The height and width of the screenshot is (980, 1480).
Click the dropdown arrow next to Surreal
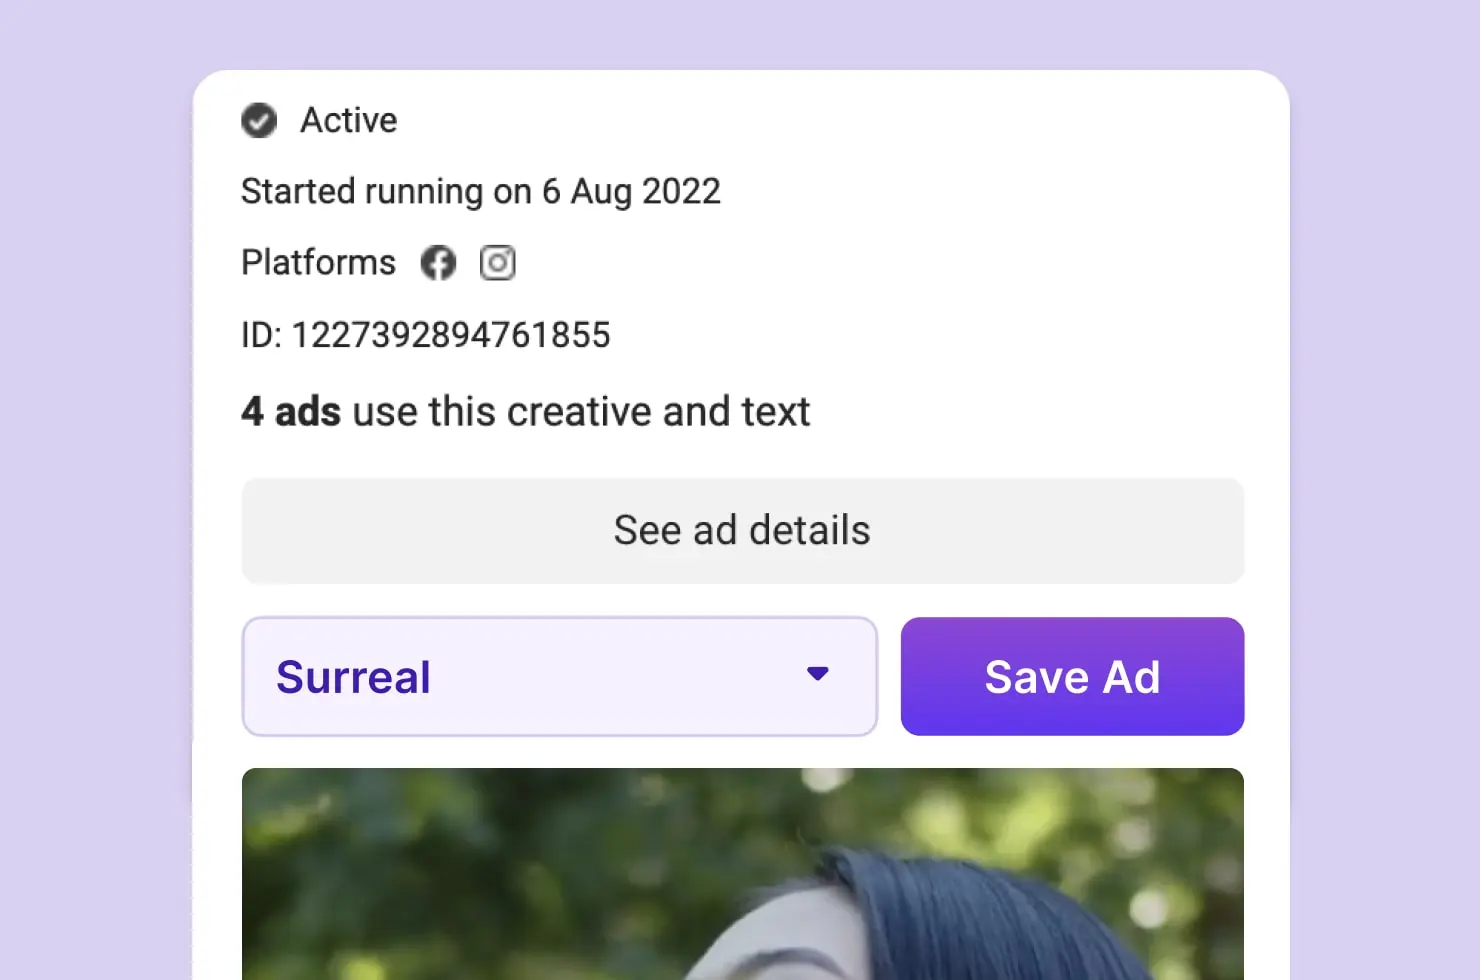[819, 676]
